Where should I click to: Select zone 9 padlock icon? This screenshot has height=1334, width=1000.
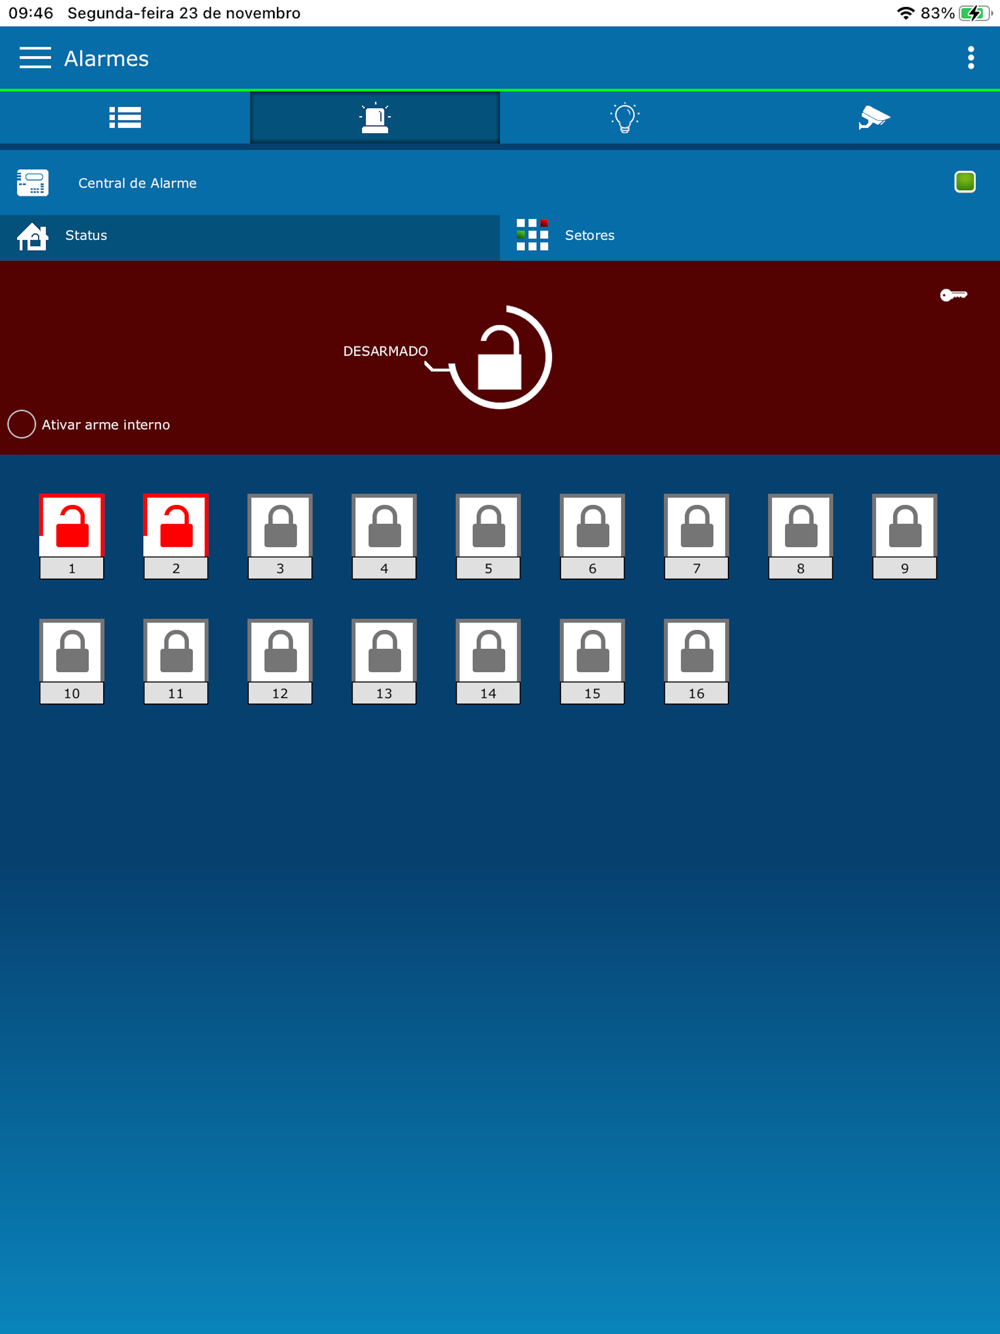point(904,527)
